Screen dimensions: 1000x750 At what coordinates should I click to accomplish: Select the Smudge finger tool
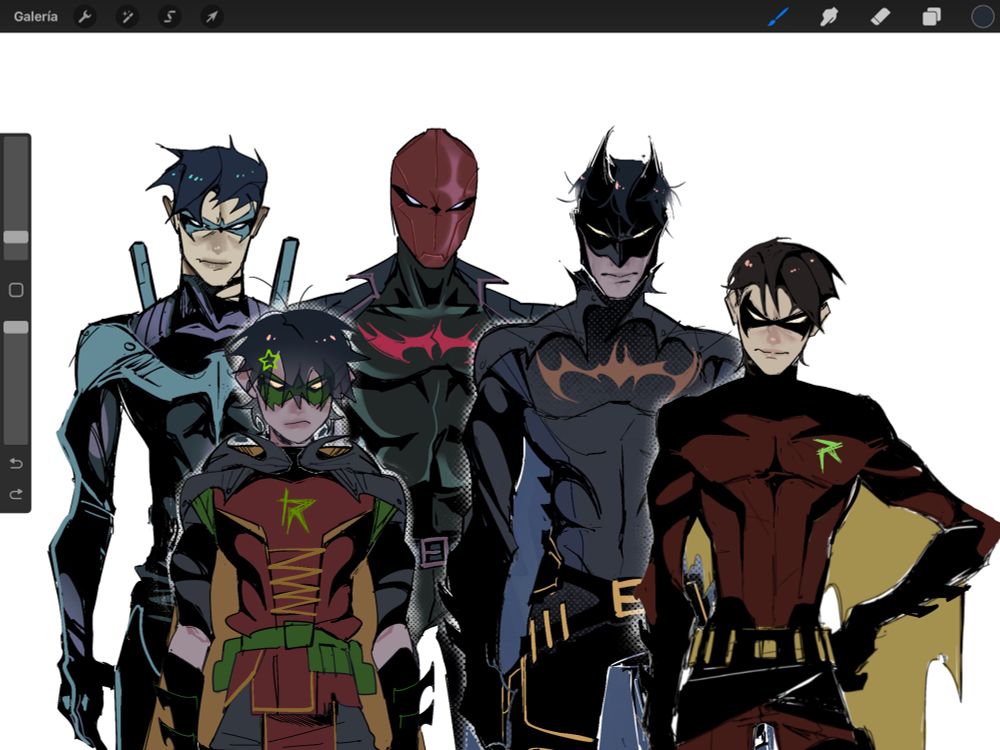click(828, 17)
